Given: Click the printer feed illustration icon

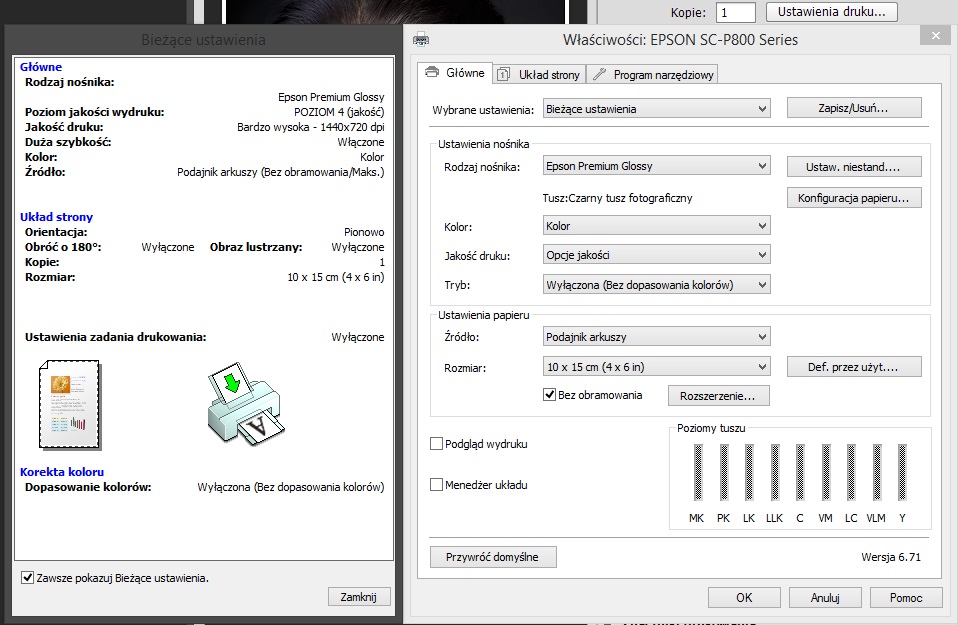Looking at the screenshot, I should pos(246,404).
